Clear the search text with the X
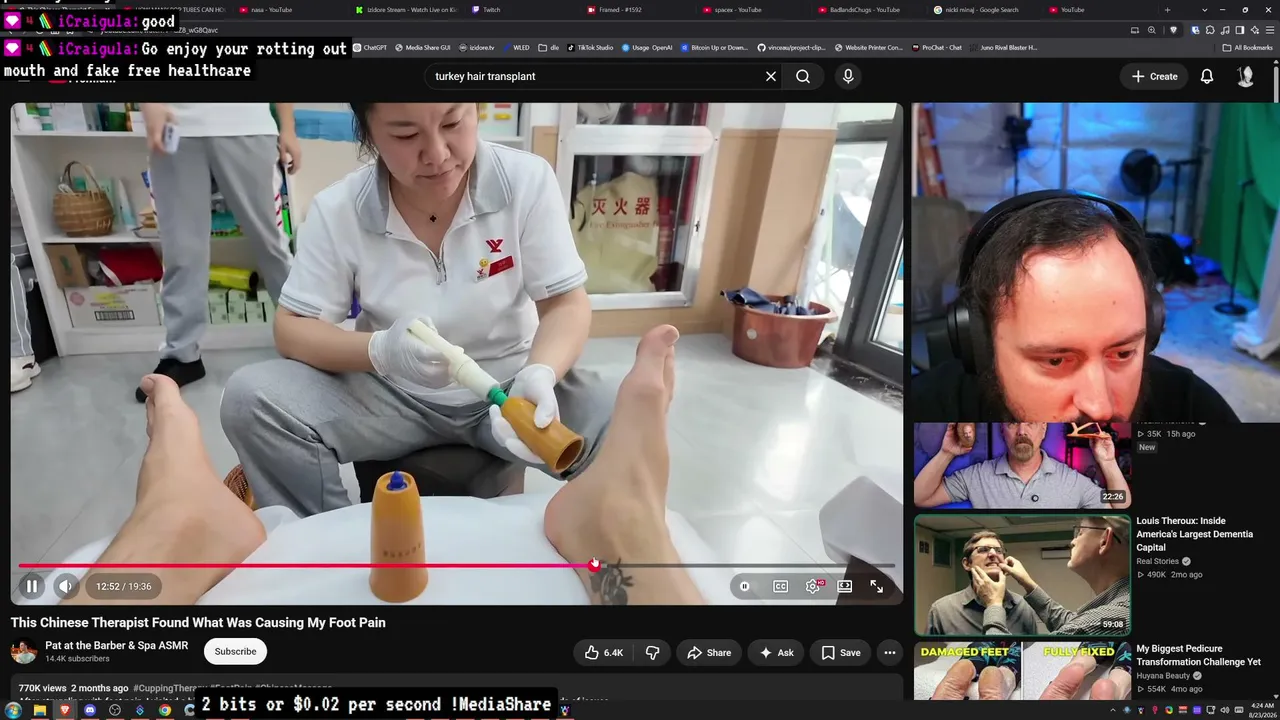This screenshot has height=720, width=1280. tap(771, 76)
